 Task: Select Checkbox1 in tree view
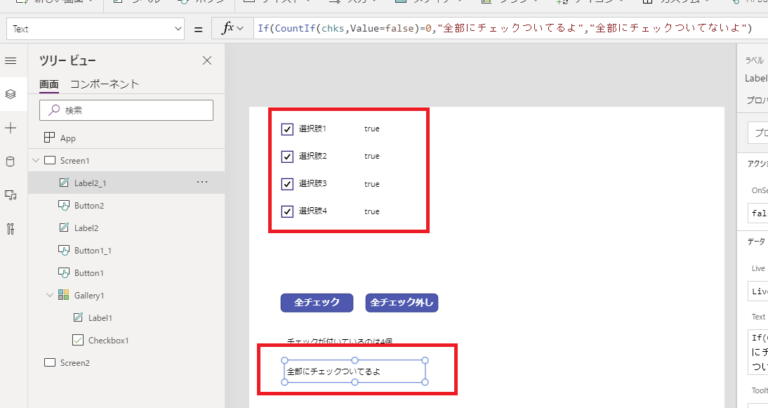point(126,340)
